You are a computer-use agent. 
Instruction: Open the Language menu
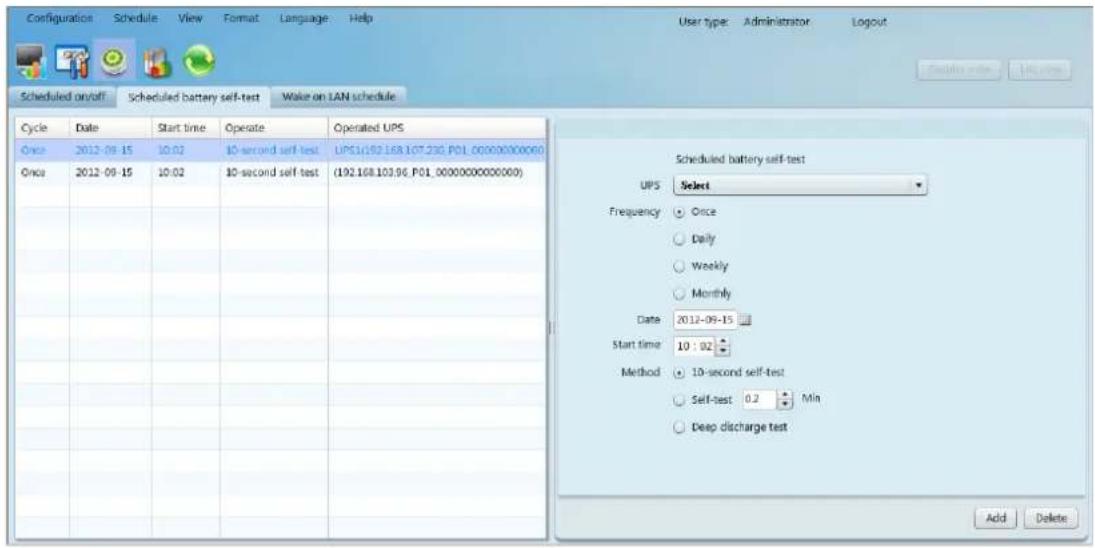click(303, 18)
